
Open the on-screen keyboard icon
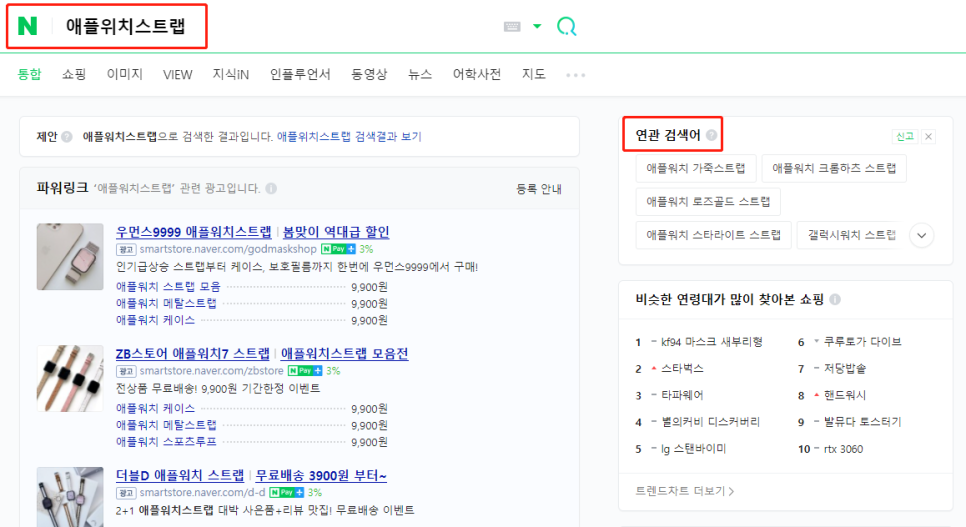(x=512, y=27)
